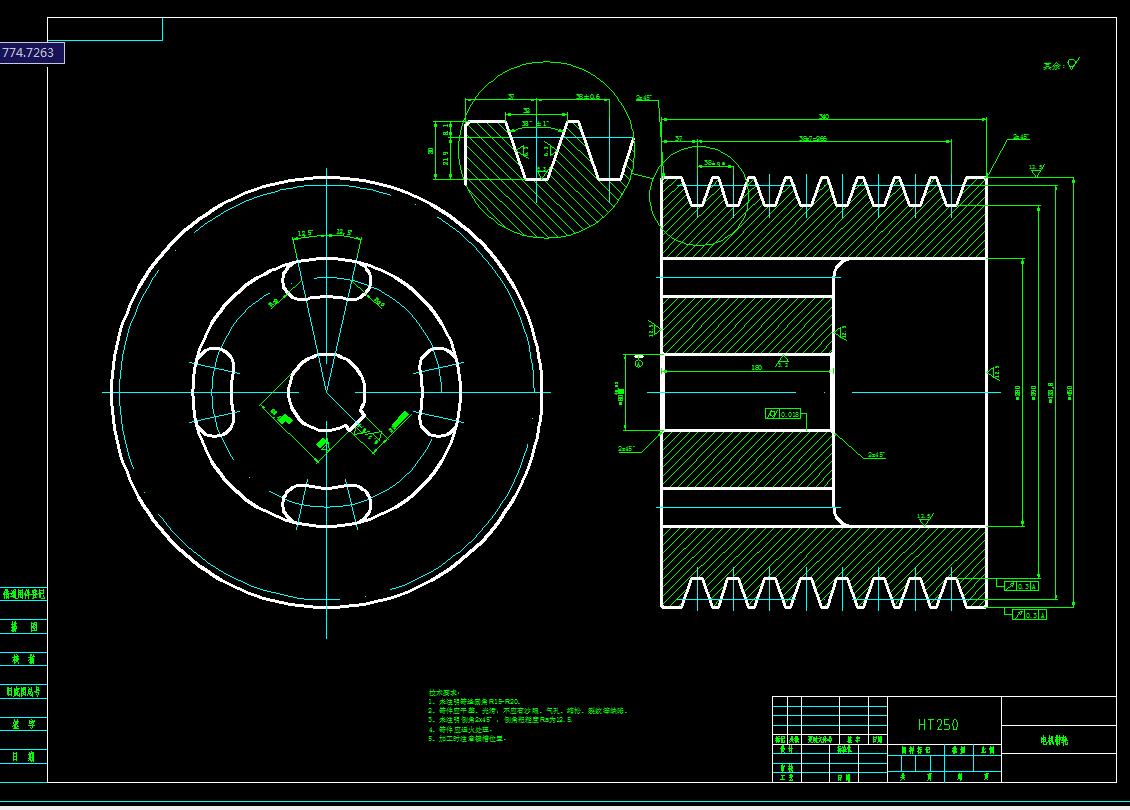Click the technical requirements note heading
The height and width of the screenshot is (810, 1130).
[443, 693]
